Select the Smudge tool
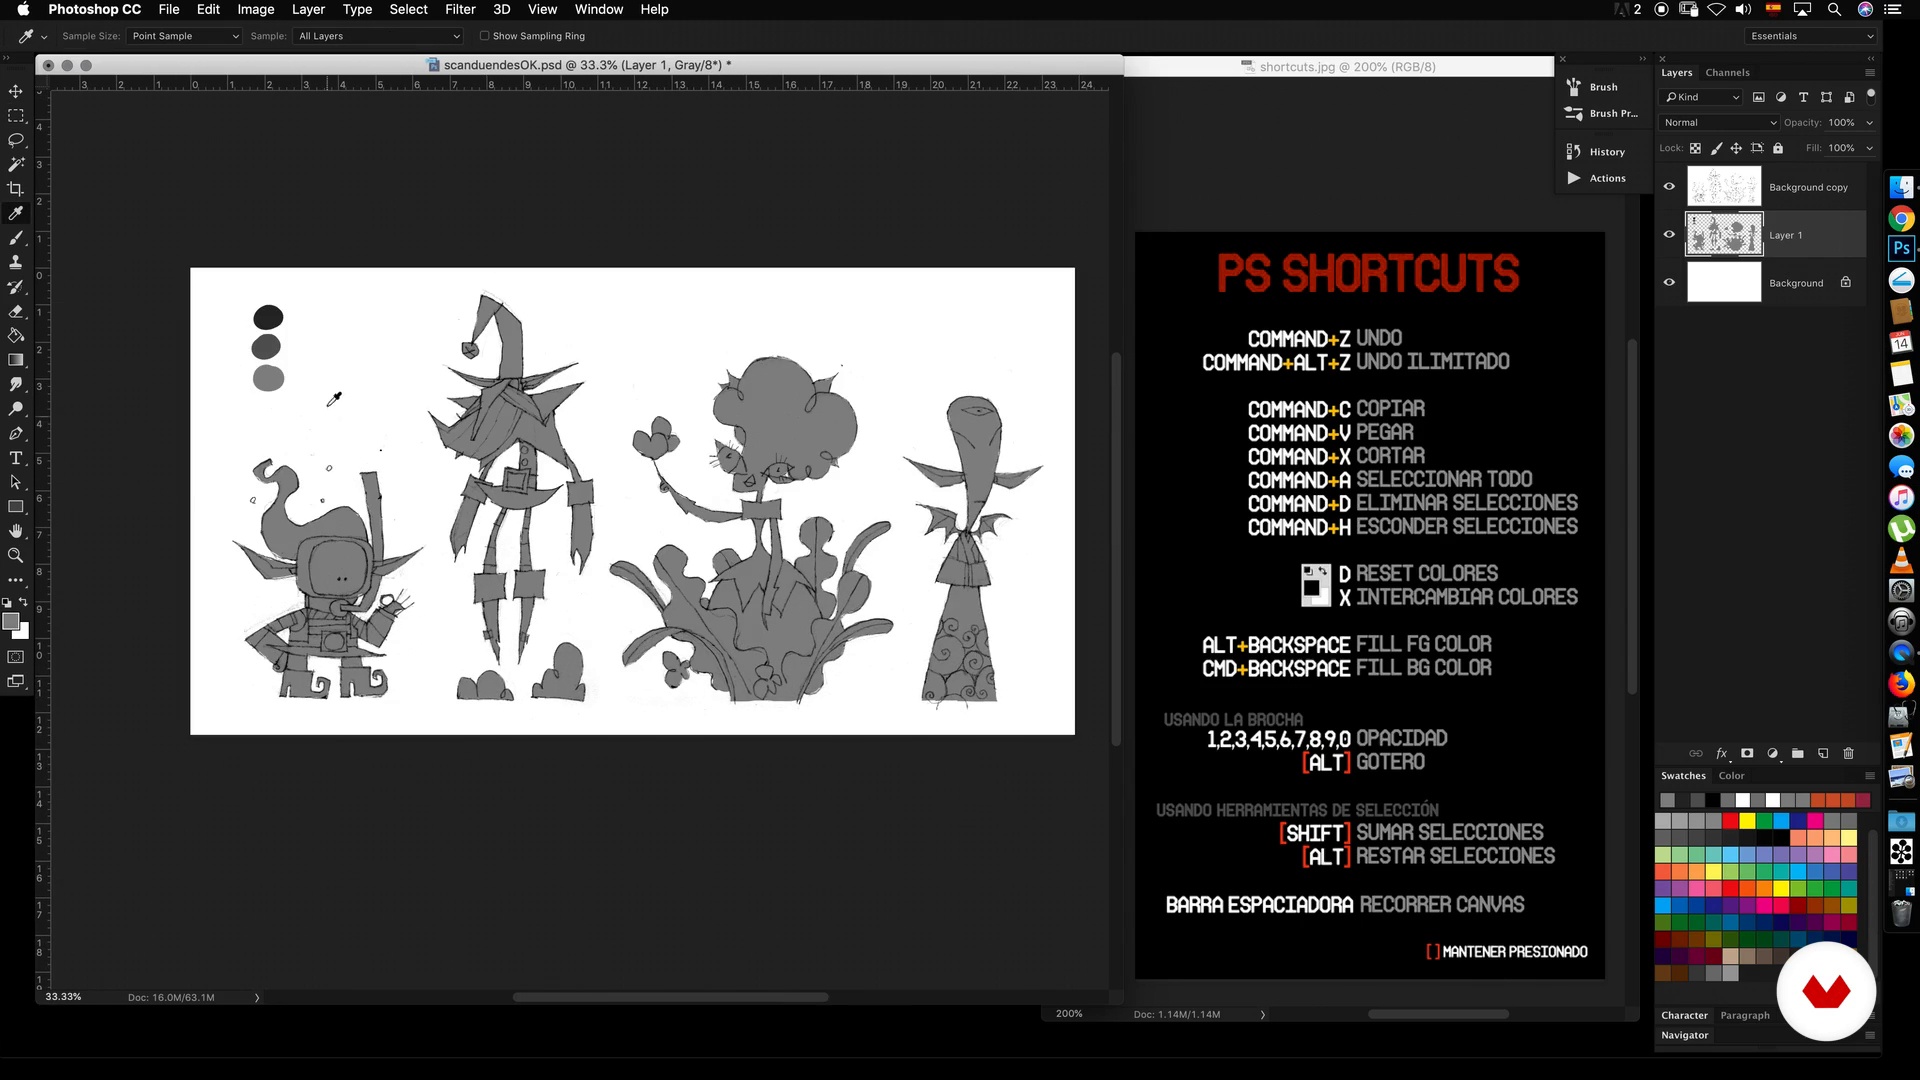The height and width of the screenshot is (1080, 1920). [15, 384]
